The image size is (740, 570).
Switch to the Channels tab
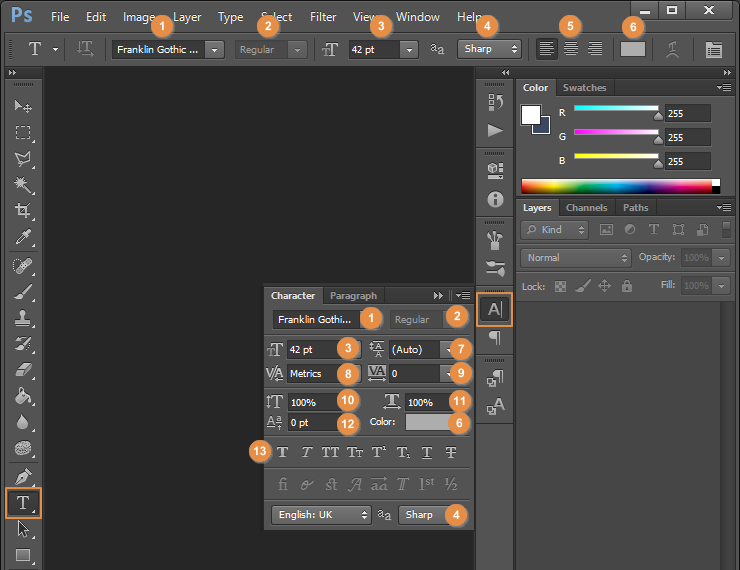(x=587, y=208)
